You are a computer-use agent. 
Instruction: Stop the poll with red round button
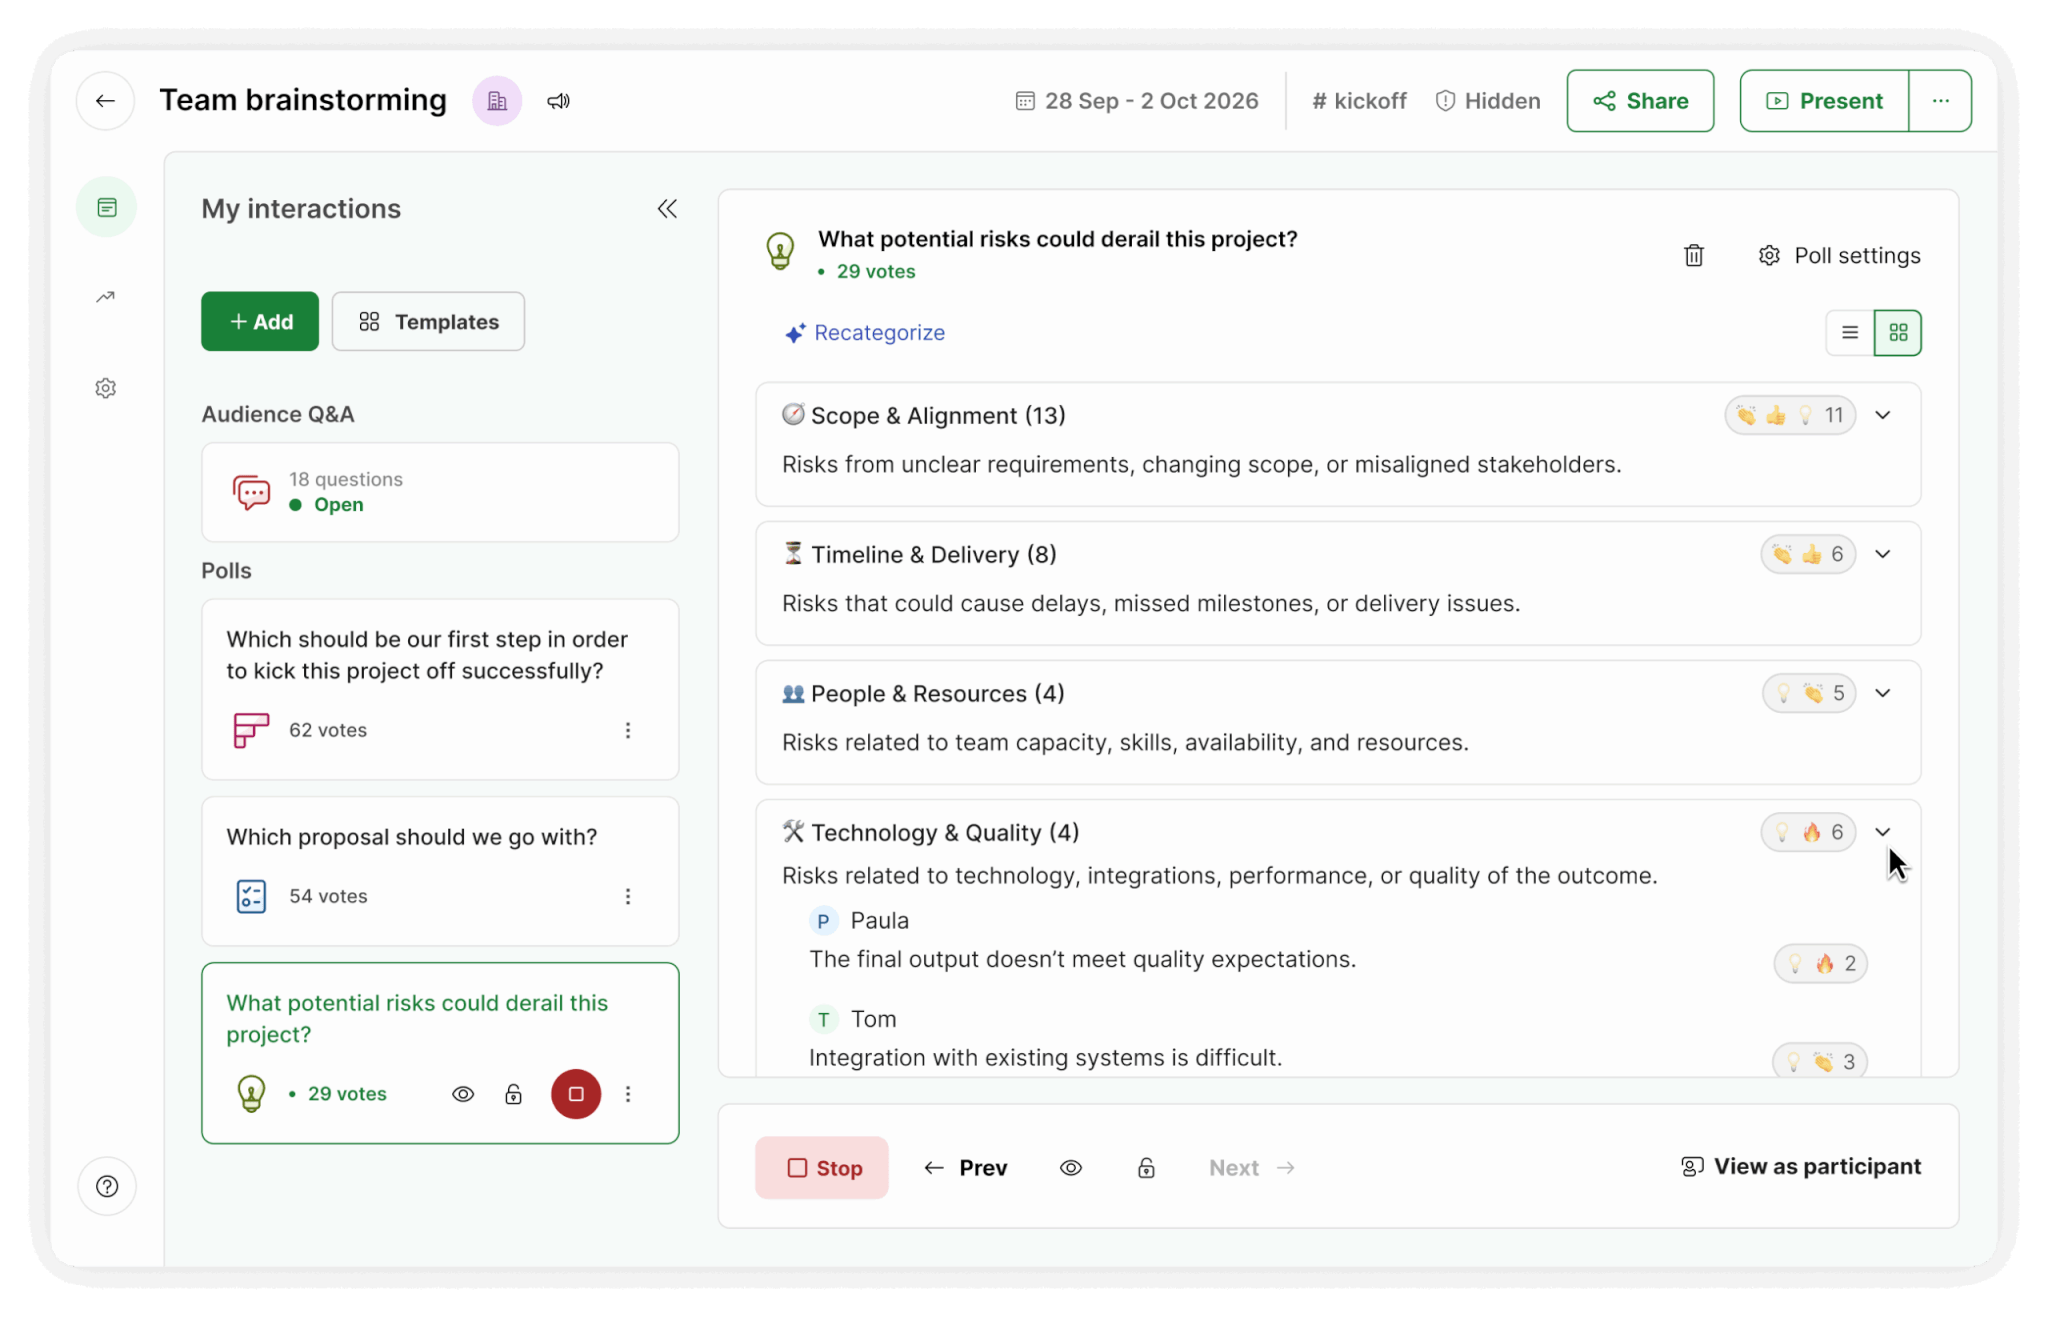[x=576, y=1094]
